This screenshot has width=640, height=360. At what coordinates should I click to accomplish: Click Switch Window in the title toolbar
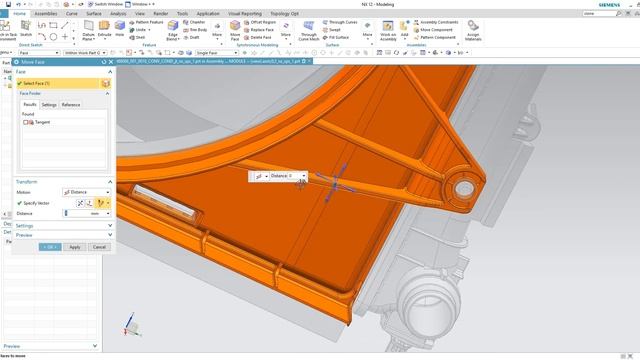point(105,4)
